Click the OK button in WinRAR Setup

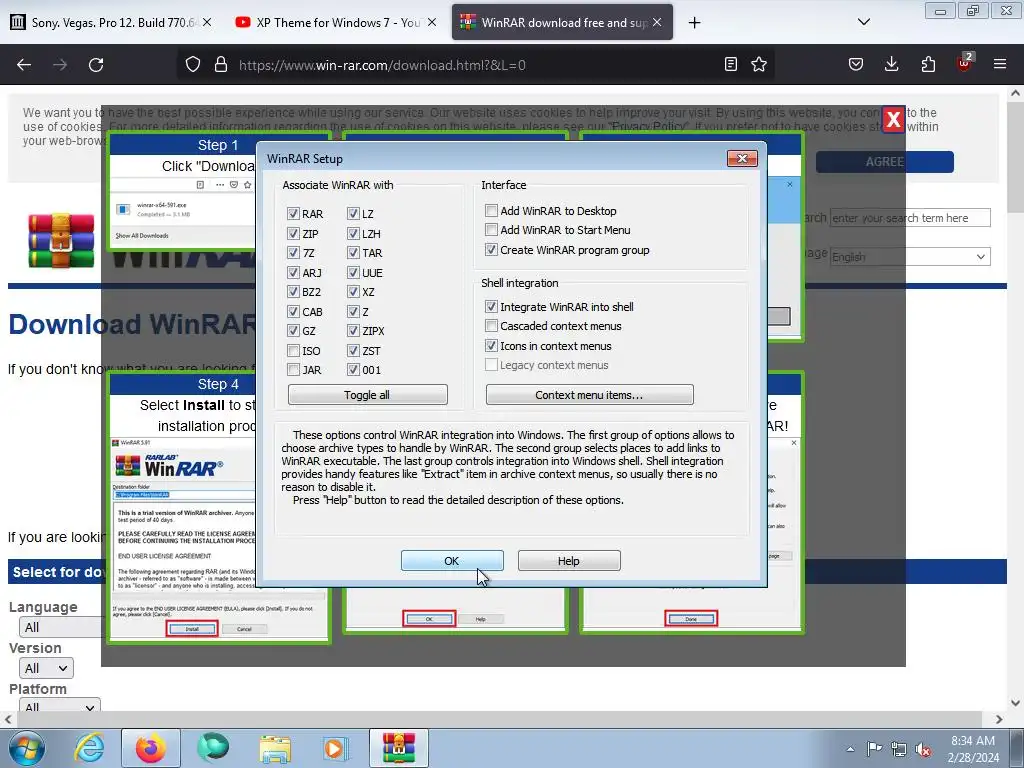point(452,560)
